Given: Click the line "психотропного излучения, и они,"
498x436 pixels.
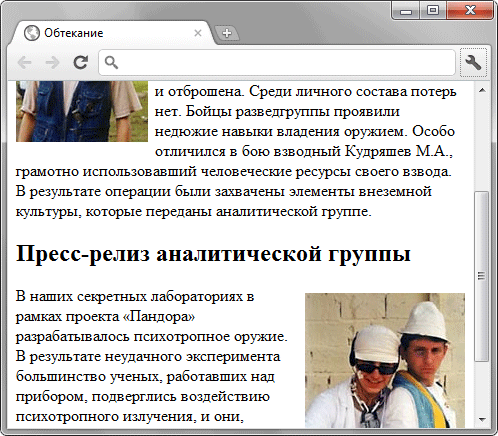Looking at the screenshot, I should coord(129,416).
